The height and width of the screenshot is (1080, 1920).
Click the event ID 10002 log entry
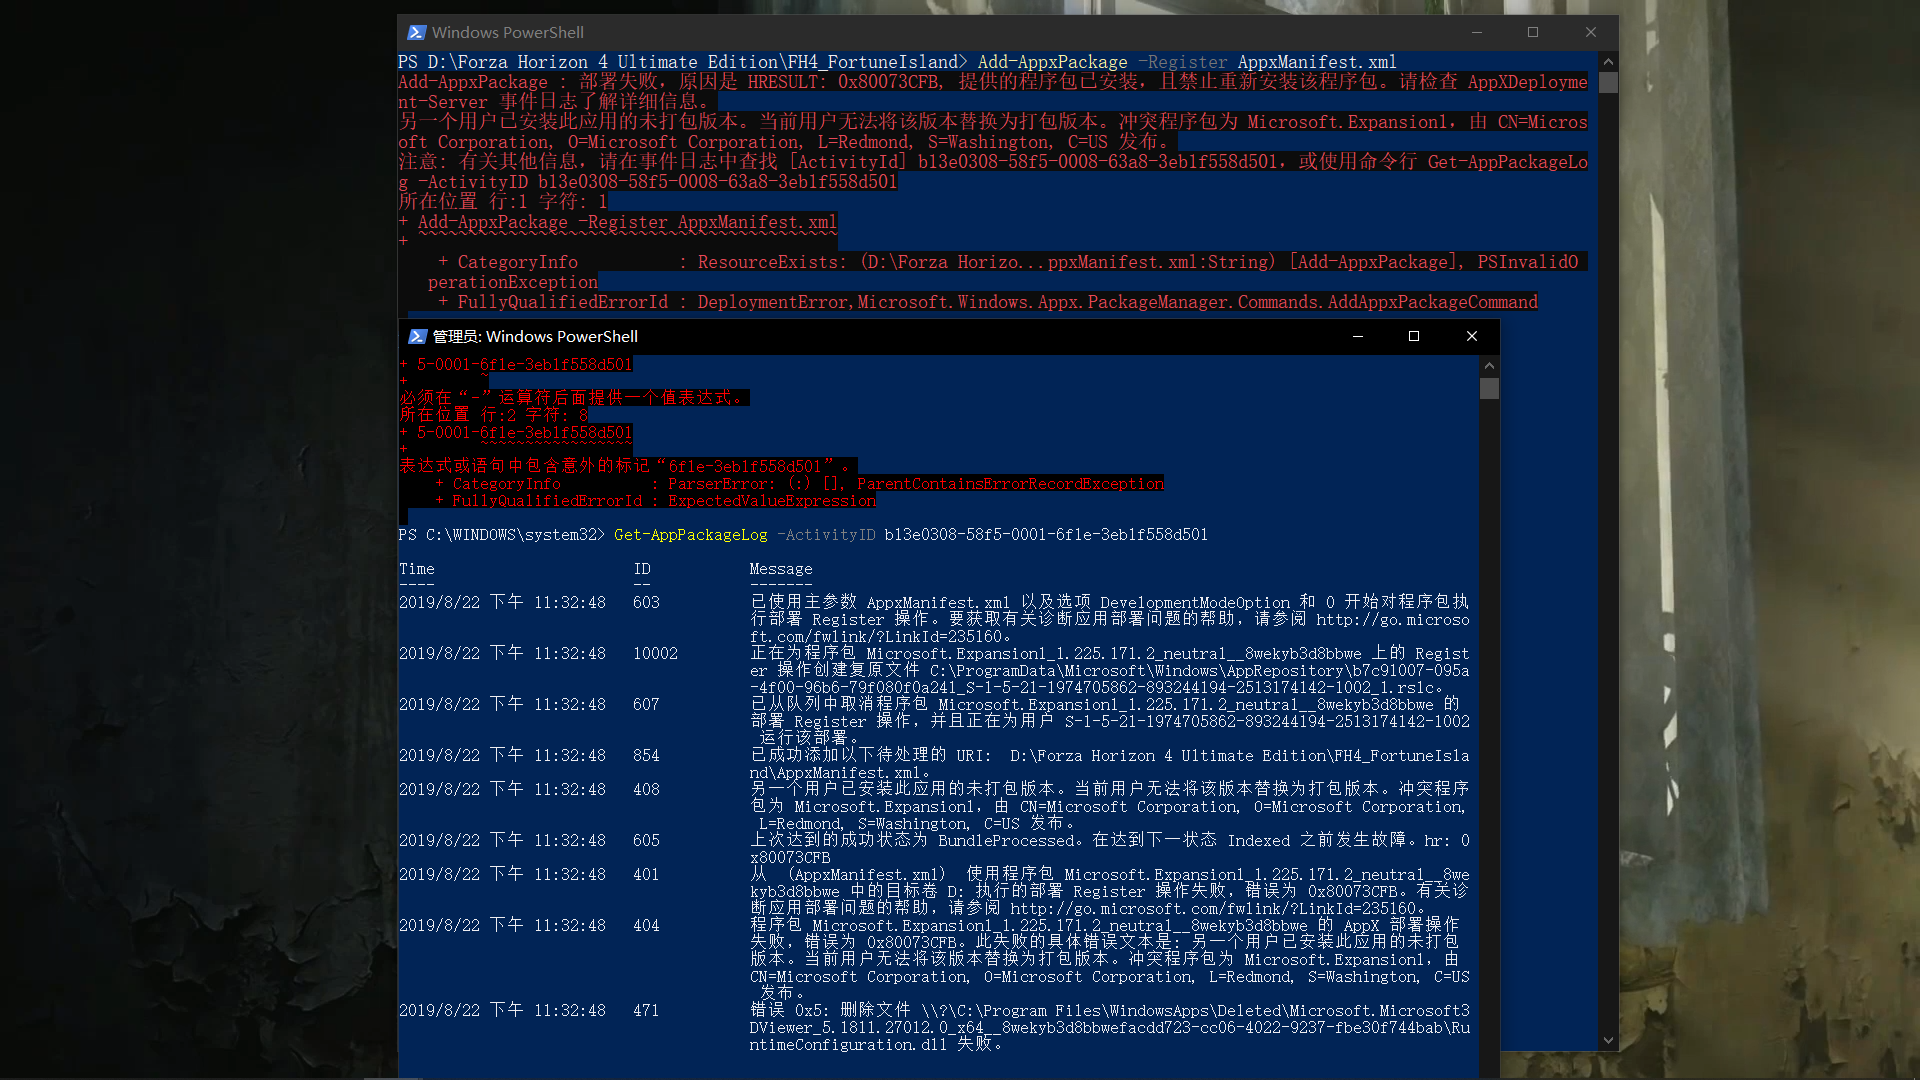coord(655,654)
